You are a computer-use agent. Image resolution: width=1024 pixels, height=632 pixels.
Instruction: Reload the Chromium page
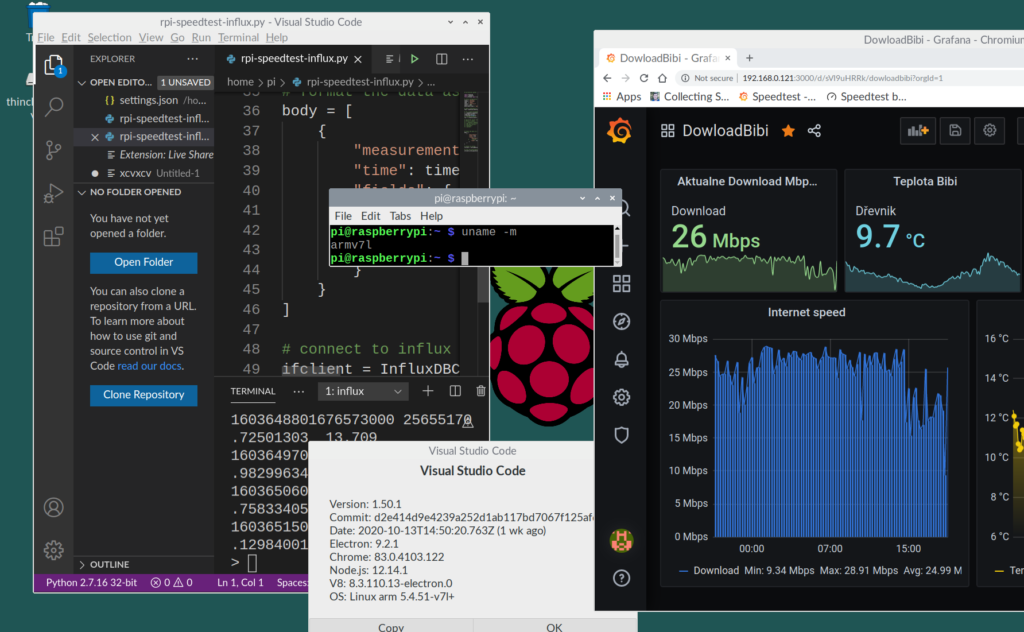[x=644, y=78]
